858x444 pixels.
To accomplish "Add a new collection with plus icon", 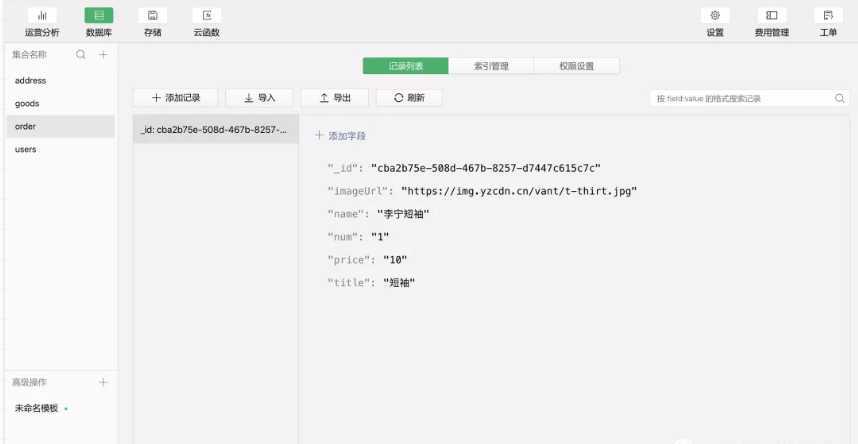I will [x=103, y=54].
